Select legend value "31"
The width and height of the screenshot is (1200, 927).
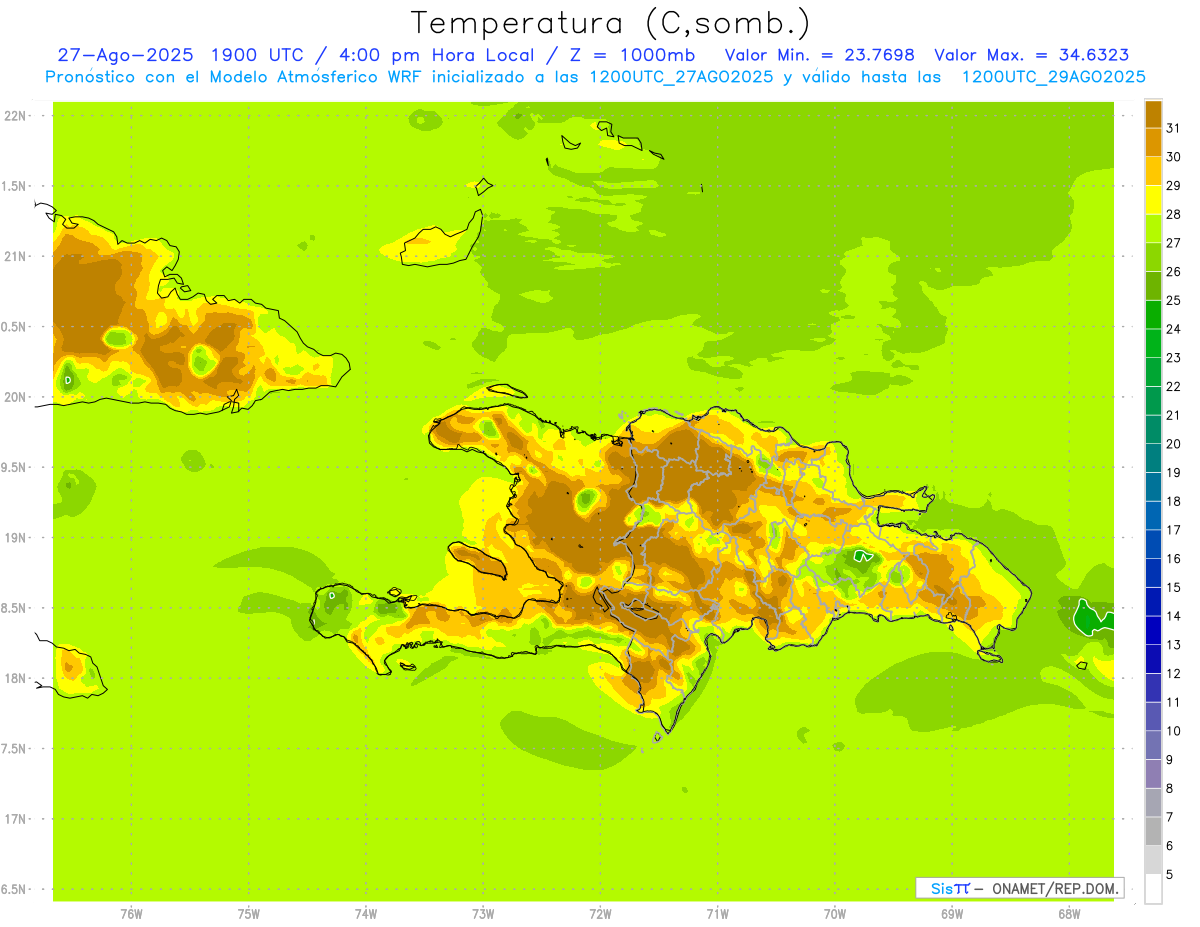1174,128
